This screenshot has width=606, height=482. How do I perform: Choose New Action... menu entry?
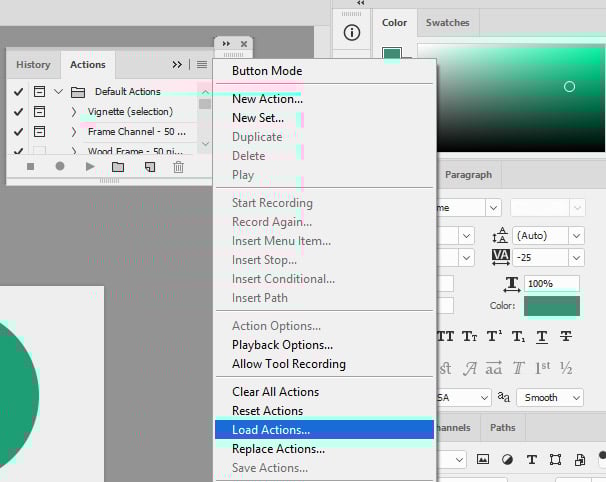267,99
